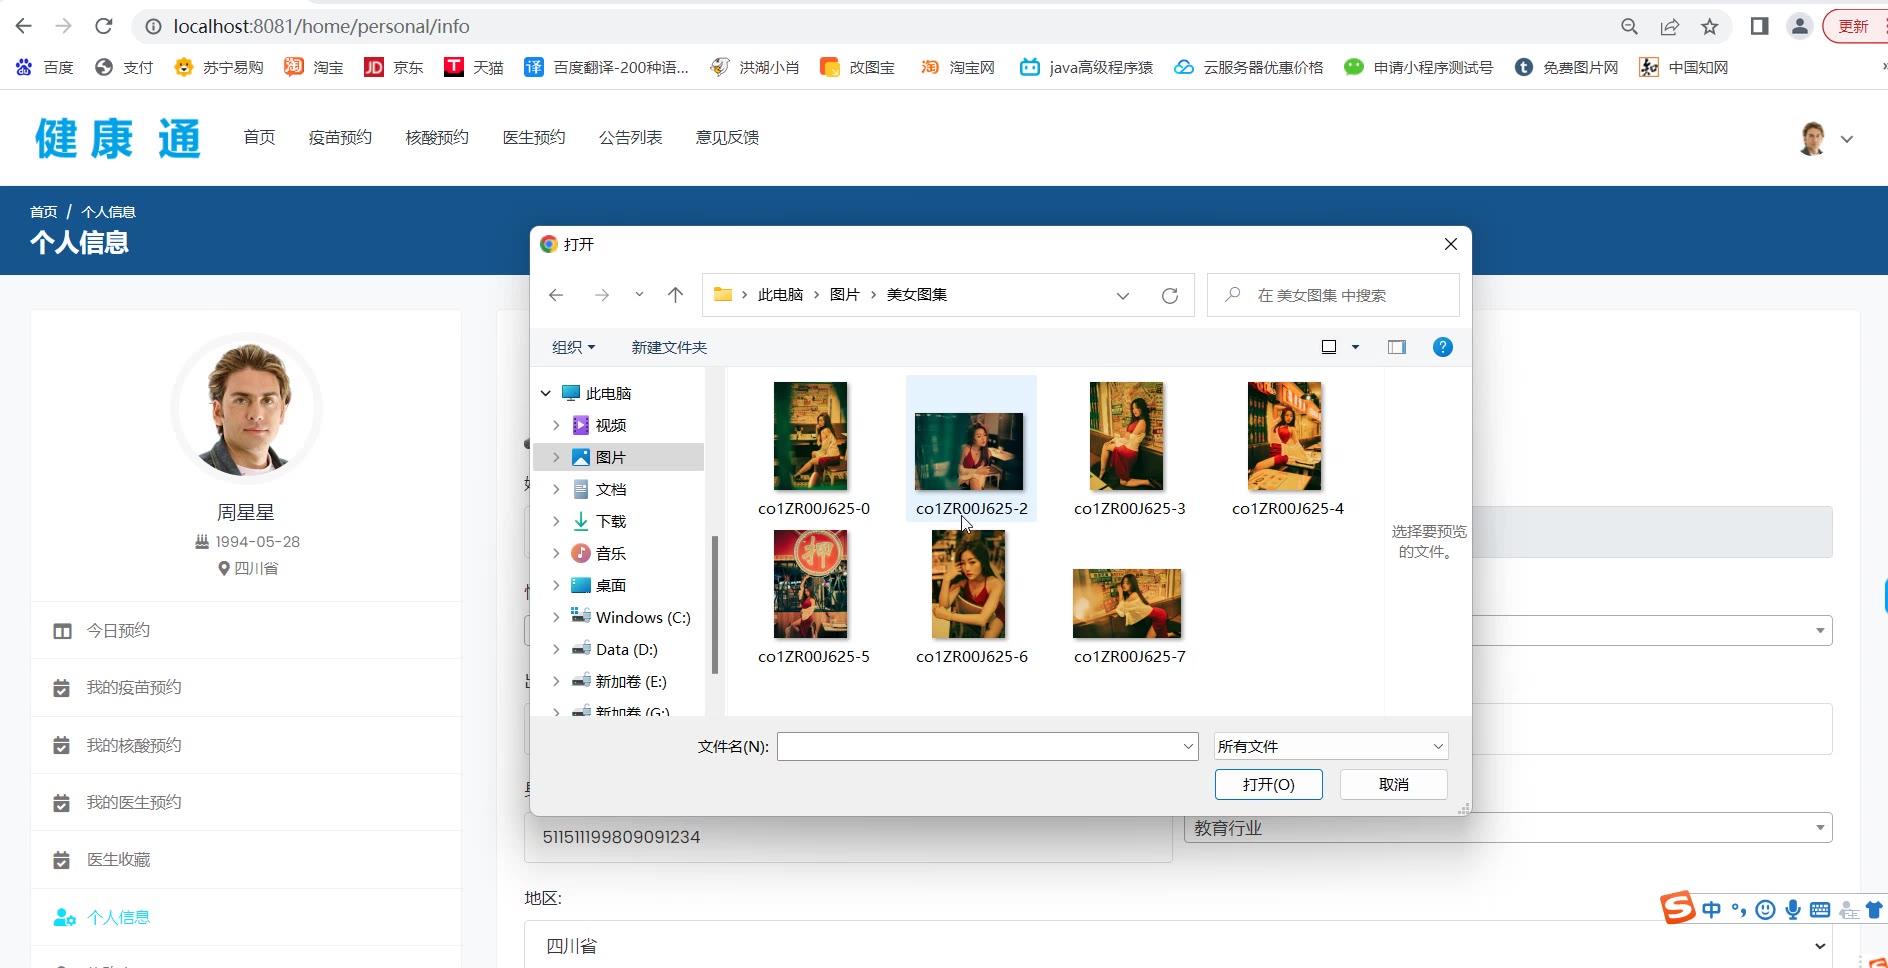Bookmark page with the star icon
1888x968 pixels.
pyautogui.click(x=1710, y=27)
